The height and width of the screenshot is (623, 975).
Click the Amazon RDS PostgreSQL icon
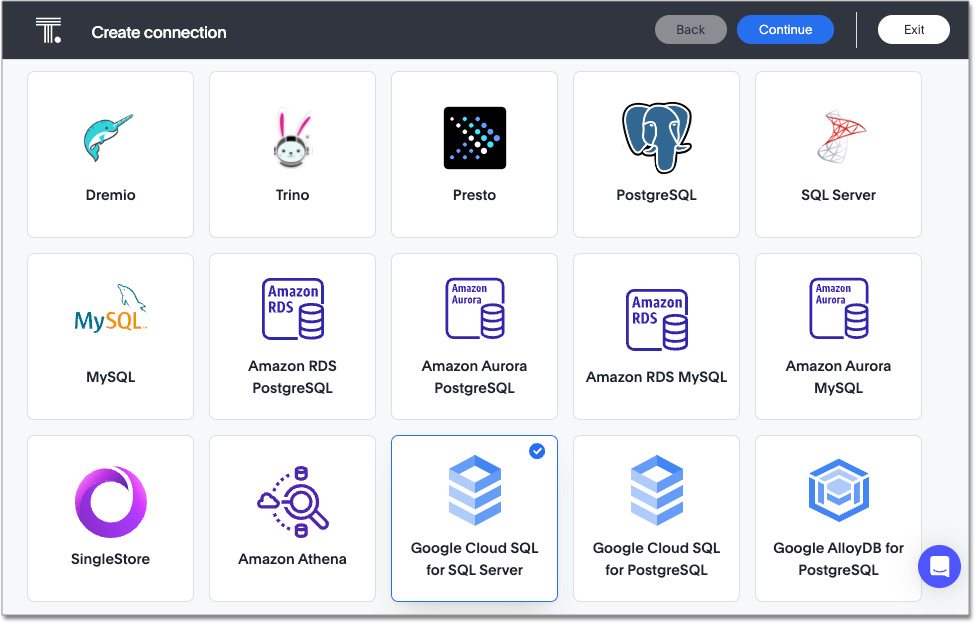(292, 308)
